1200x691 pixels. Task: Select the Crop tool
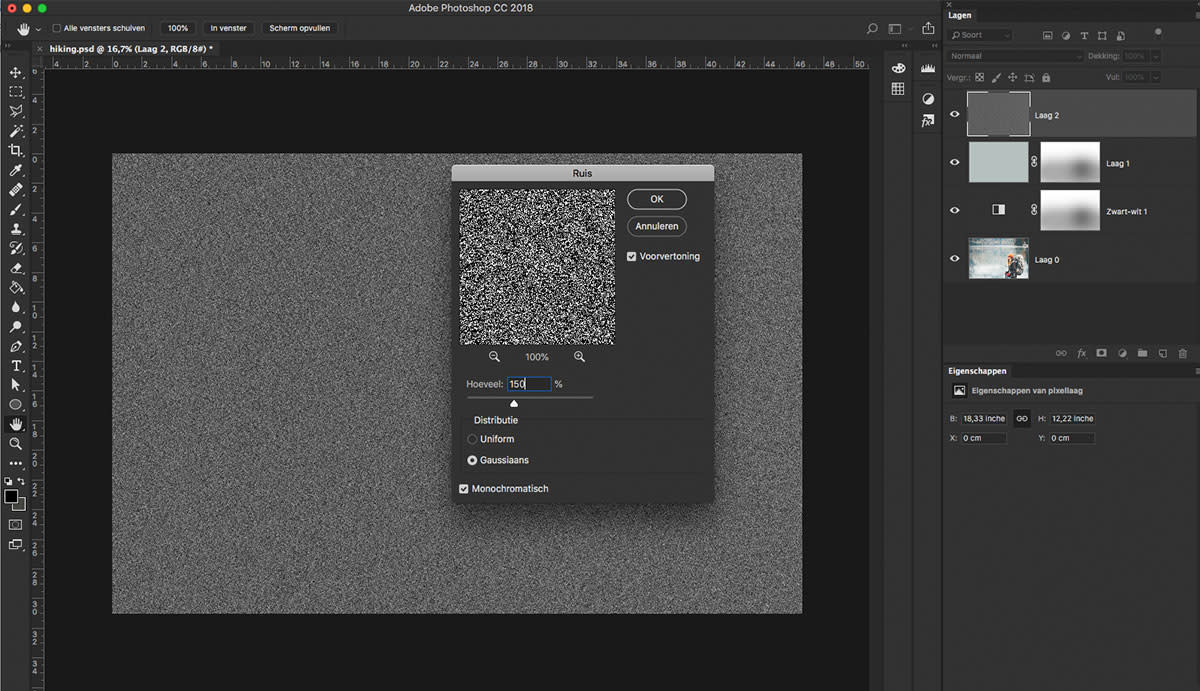[x=16, y=150]
